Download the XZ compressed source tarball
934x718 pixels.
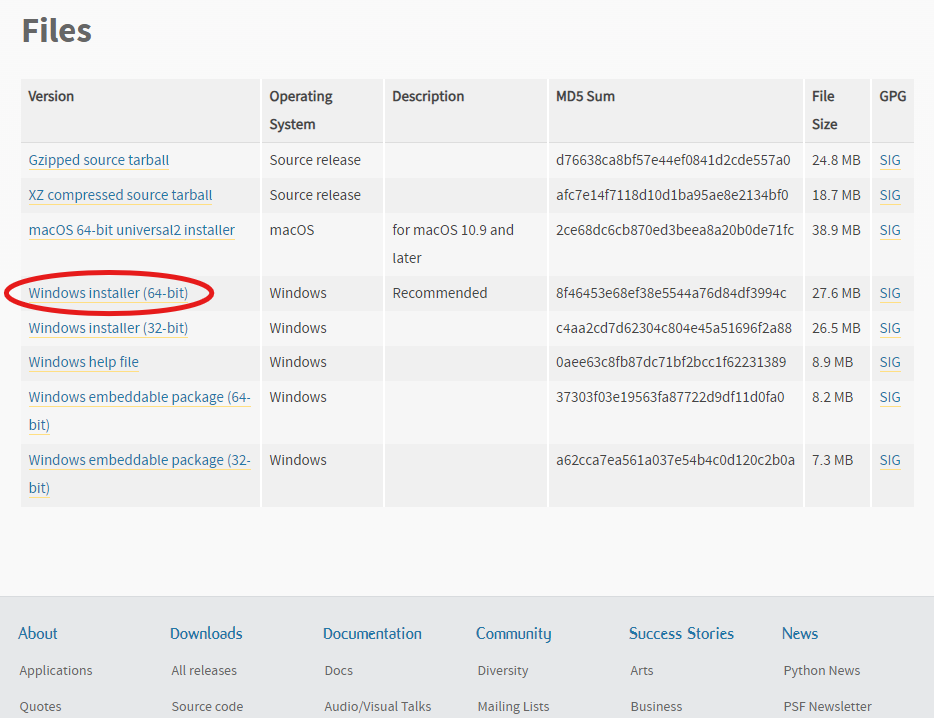click(x=120, y=195)
